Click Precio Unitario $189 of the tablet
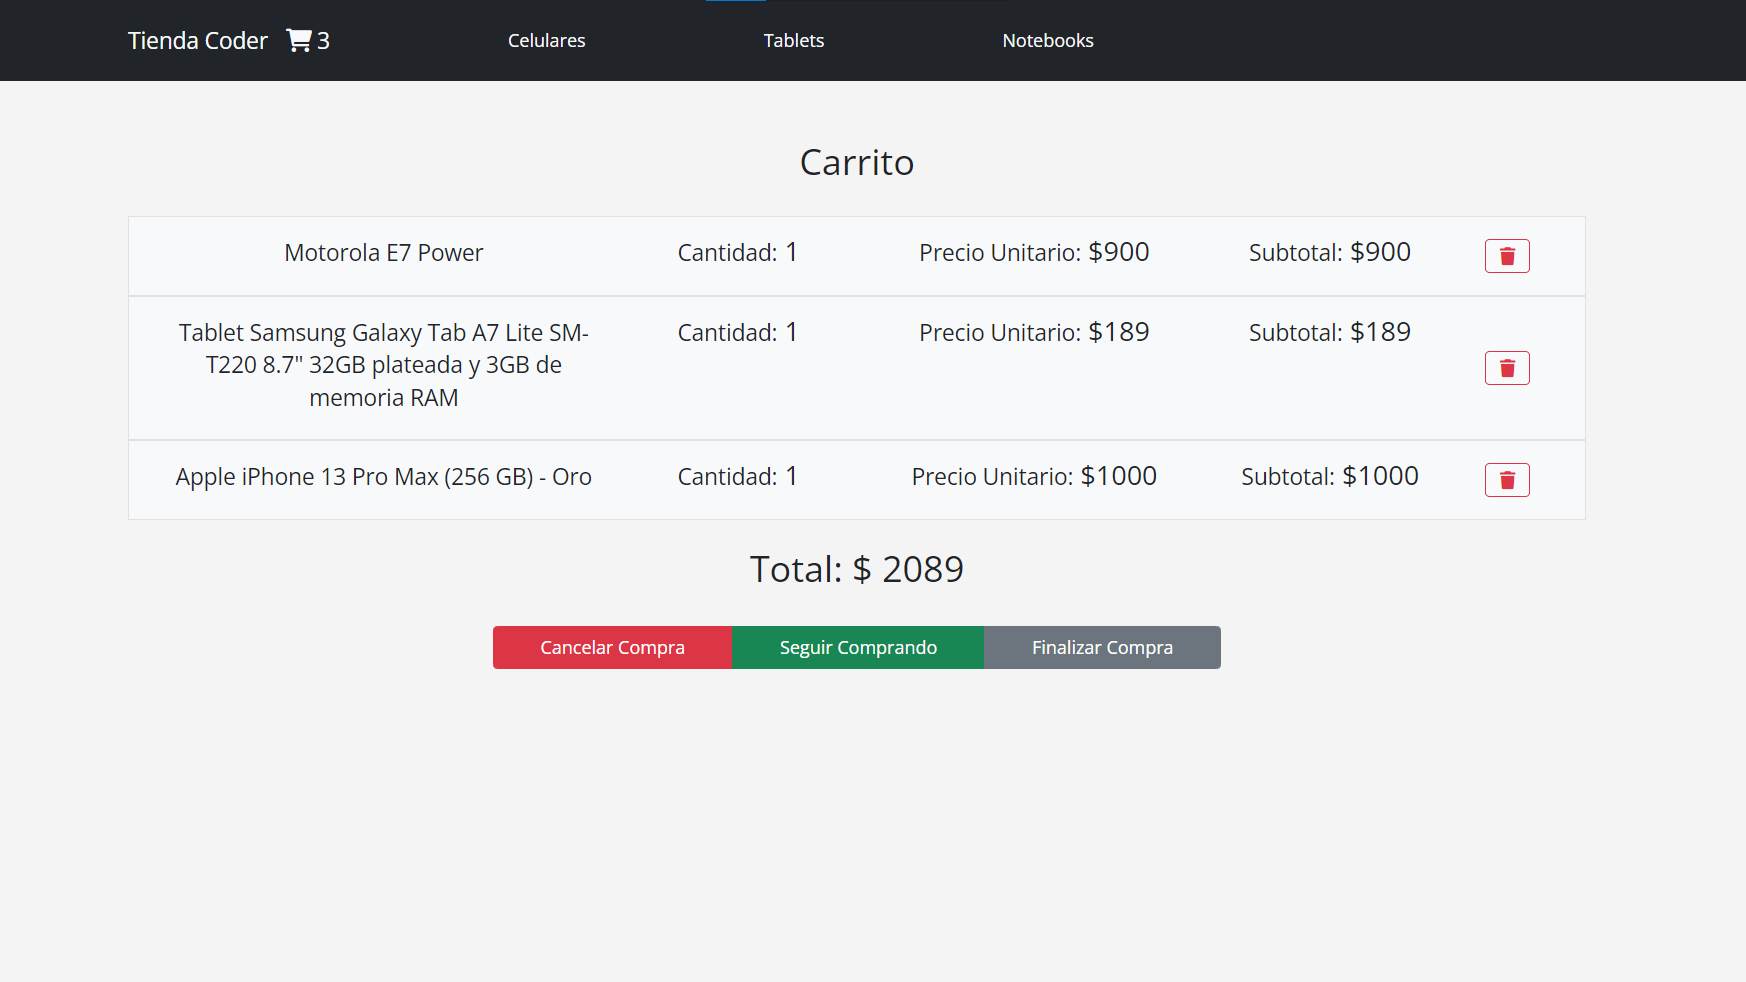This screenshot has width=1746, height=982. 1033,332
